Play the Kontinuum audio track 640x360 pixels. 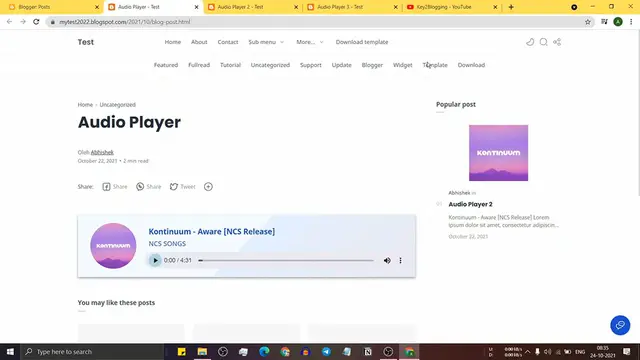[x=155, y=260]
